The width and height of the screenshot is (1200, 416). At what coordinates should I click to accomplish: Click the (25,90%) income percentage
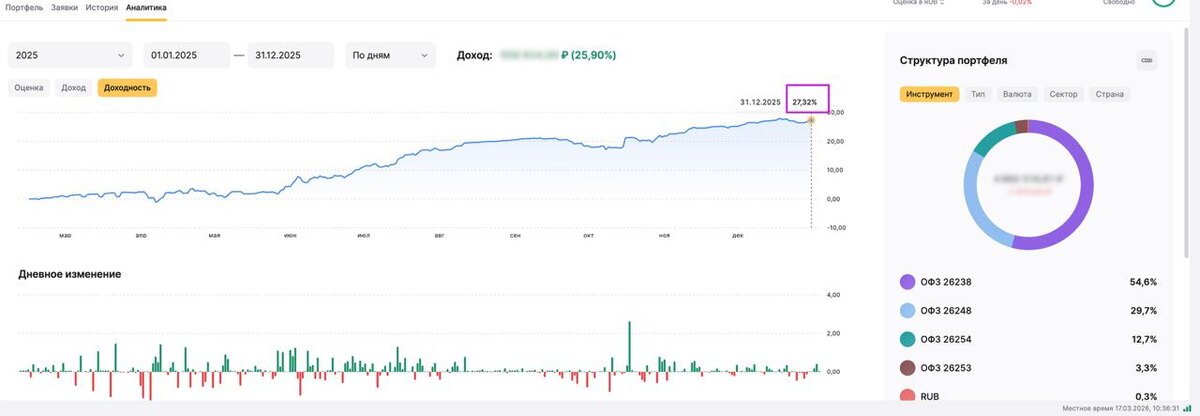pyautogui.click(x=594, y=56)
